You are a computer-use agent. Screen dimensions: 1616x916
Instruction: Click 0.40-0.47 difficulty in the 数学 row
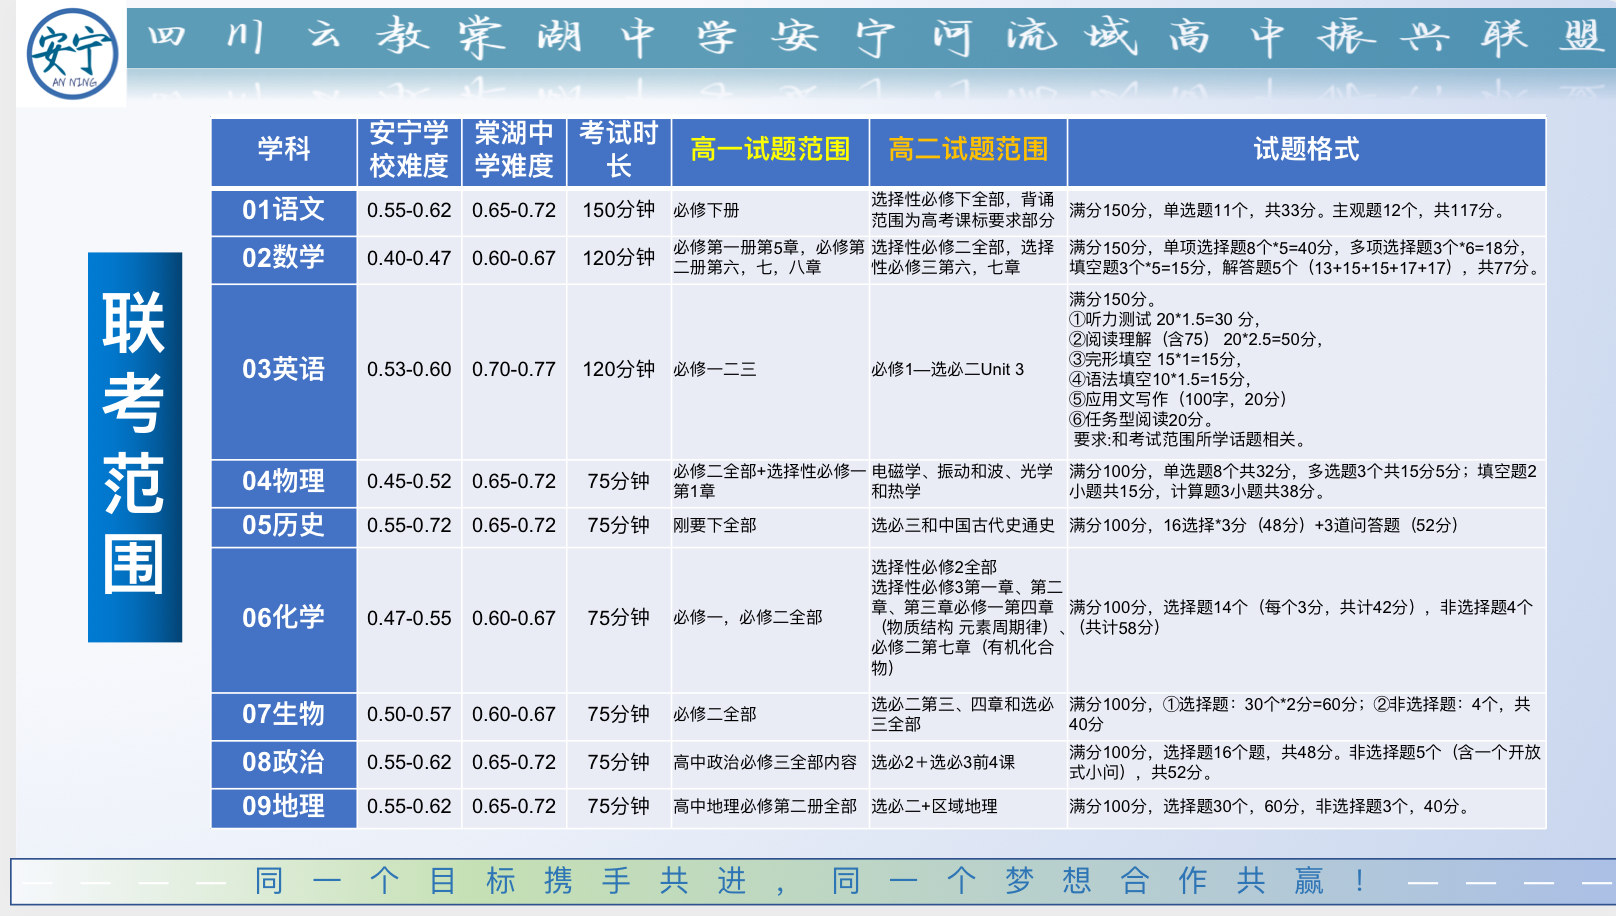(x=409, y=258)
